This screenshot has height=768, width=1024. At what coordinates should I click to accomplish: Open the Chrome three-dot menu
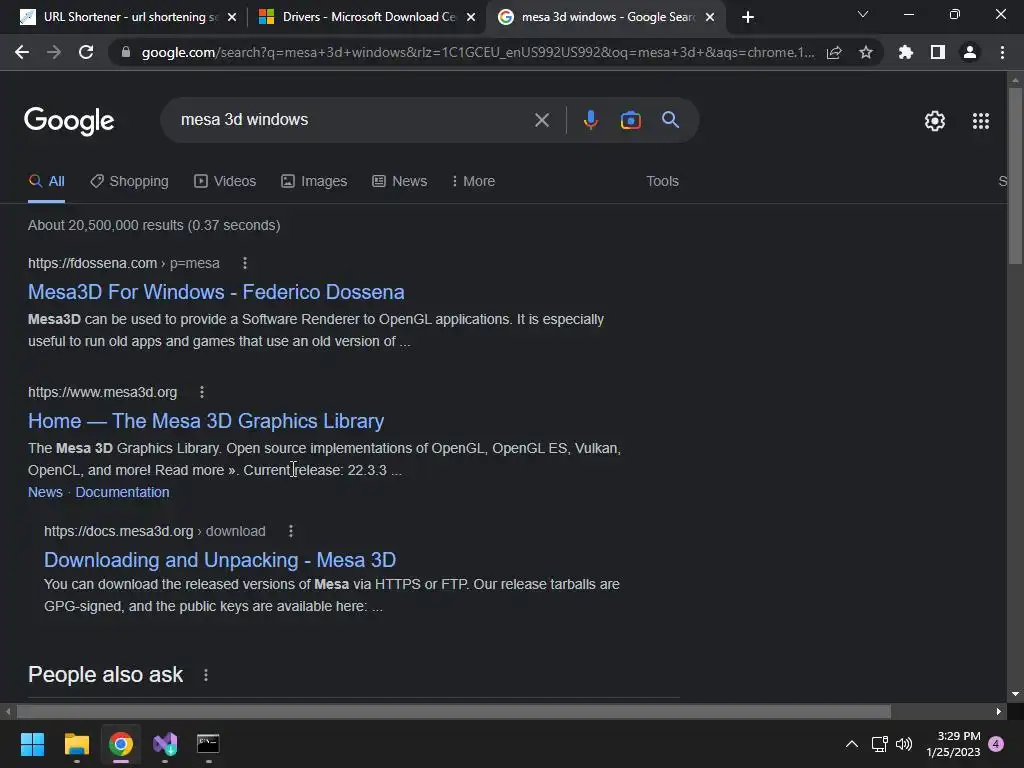point(1002,52)
